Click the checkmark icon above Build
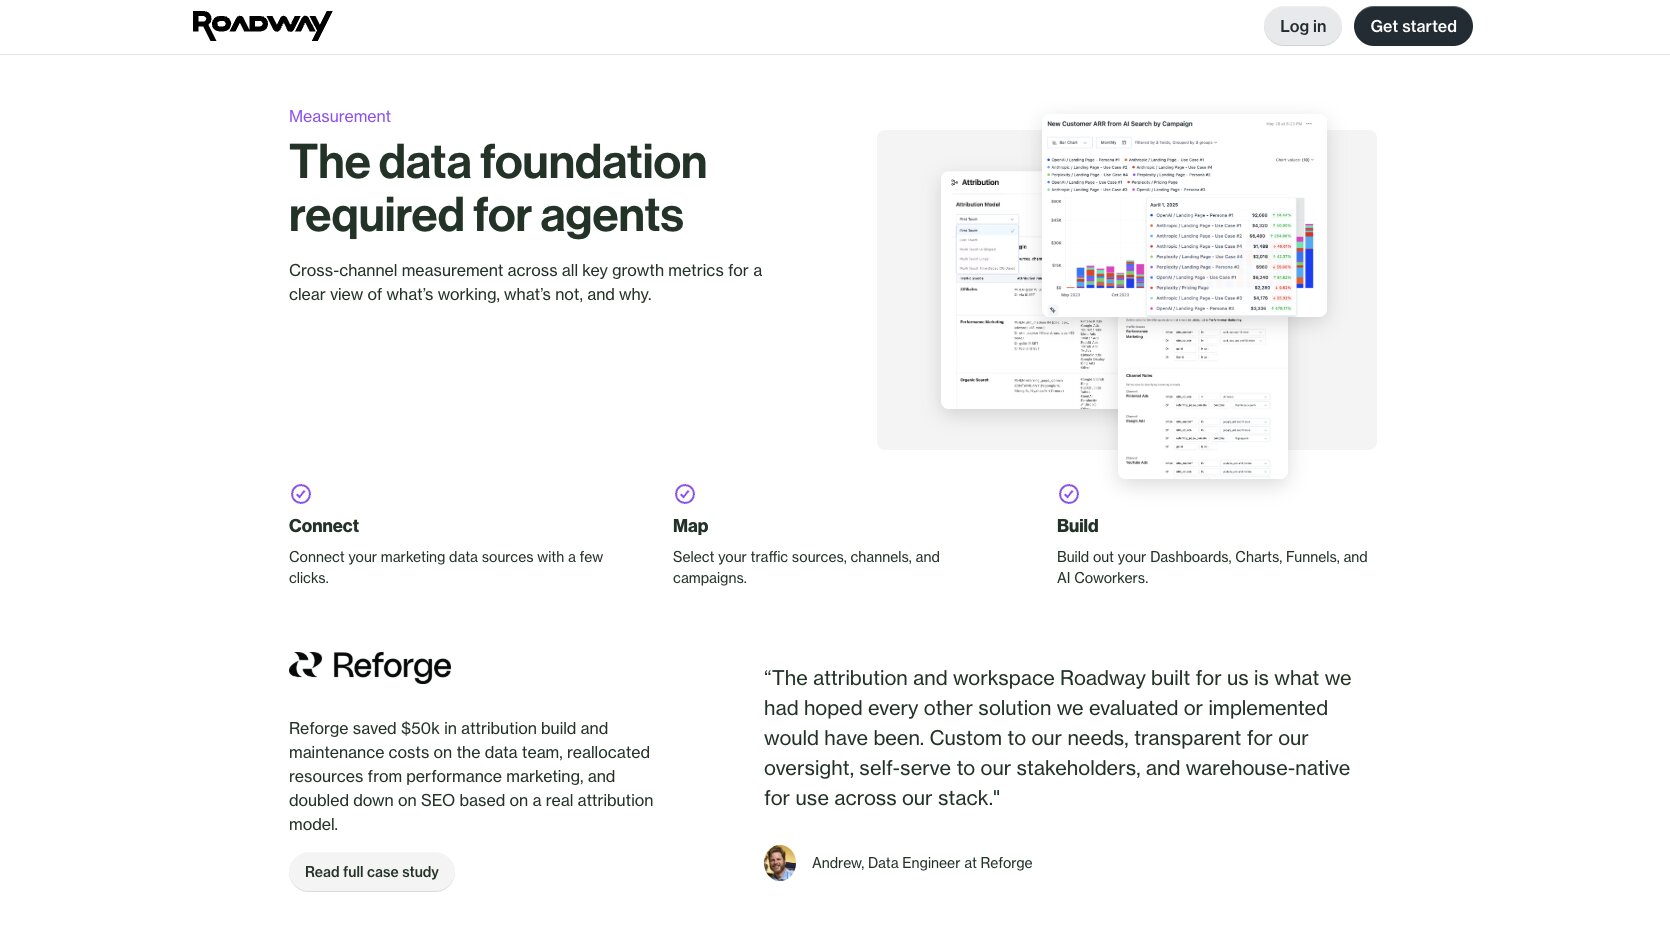Screen dimensions: 1670x934 (x=1069, y=494)
